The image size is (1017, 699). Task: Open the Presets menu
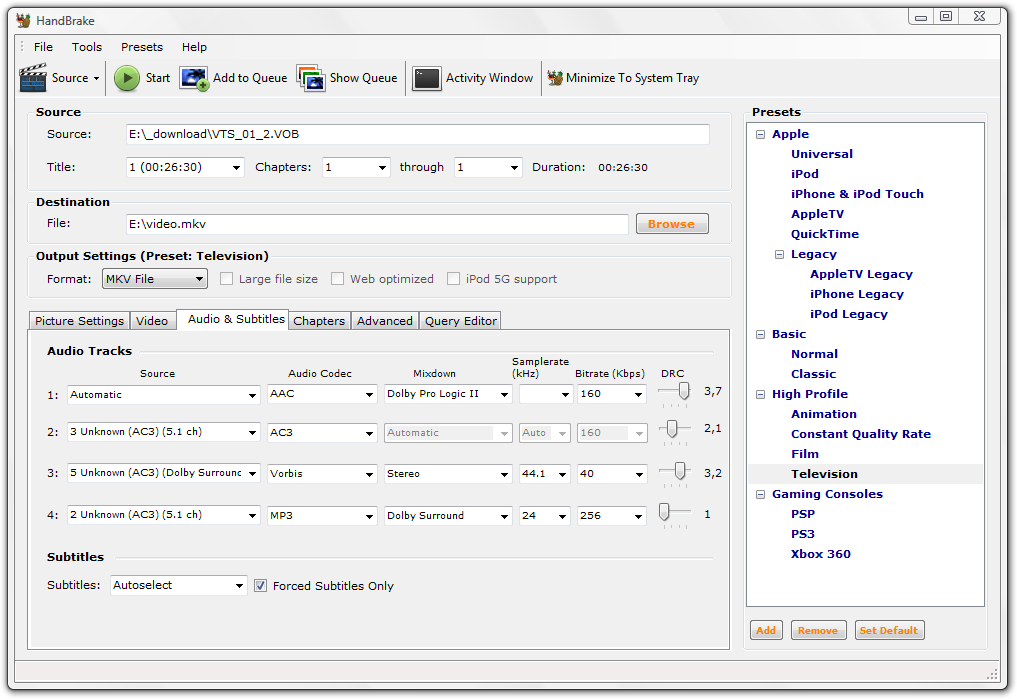point(142,47)
